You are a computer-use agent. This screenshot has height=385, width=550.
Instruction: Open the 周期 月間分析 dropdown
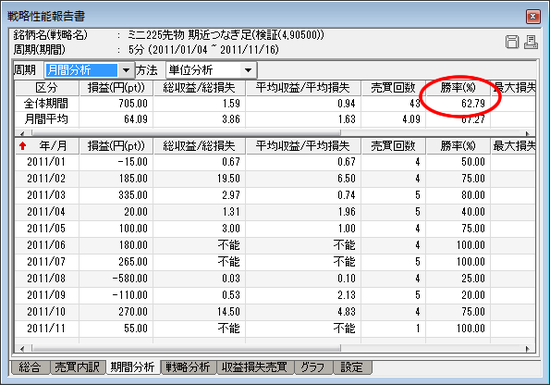pyautogui.click(x=126, y=70)
